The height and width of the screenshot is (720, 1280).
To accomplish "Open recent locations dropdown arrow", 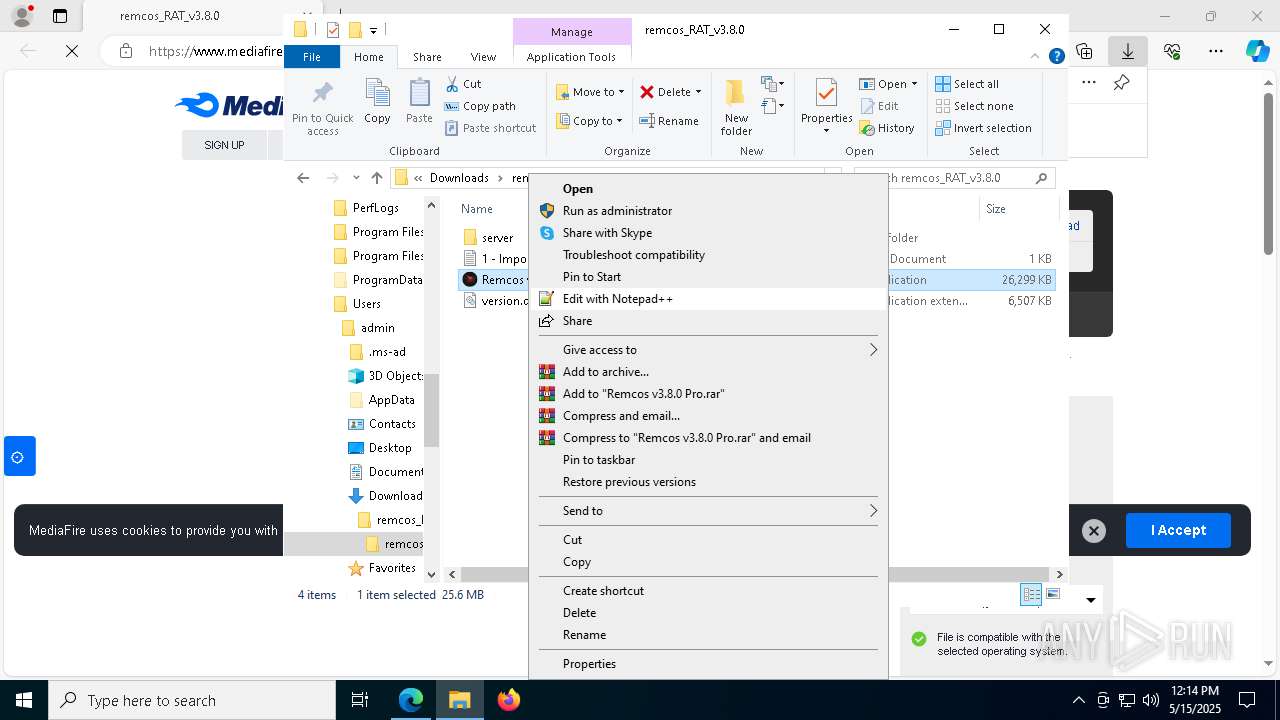I will pyautogui.click(x=356, y=178).
